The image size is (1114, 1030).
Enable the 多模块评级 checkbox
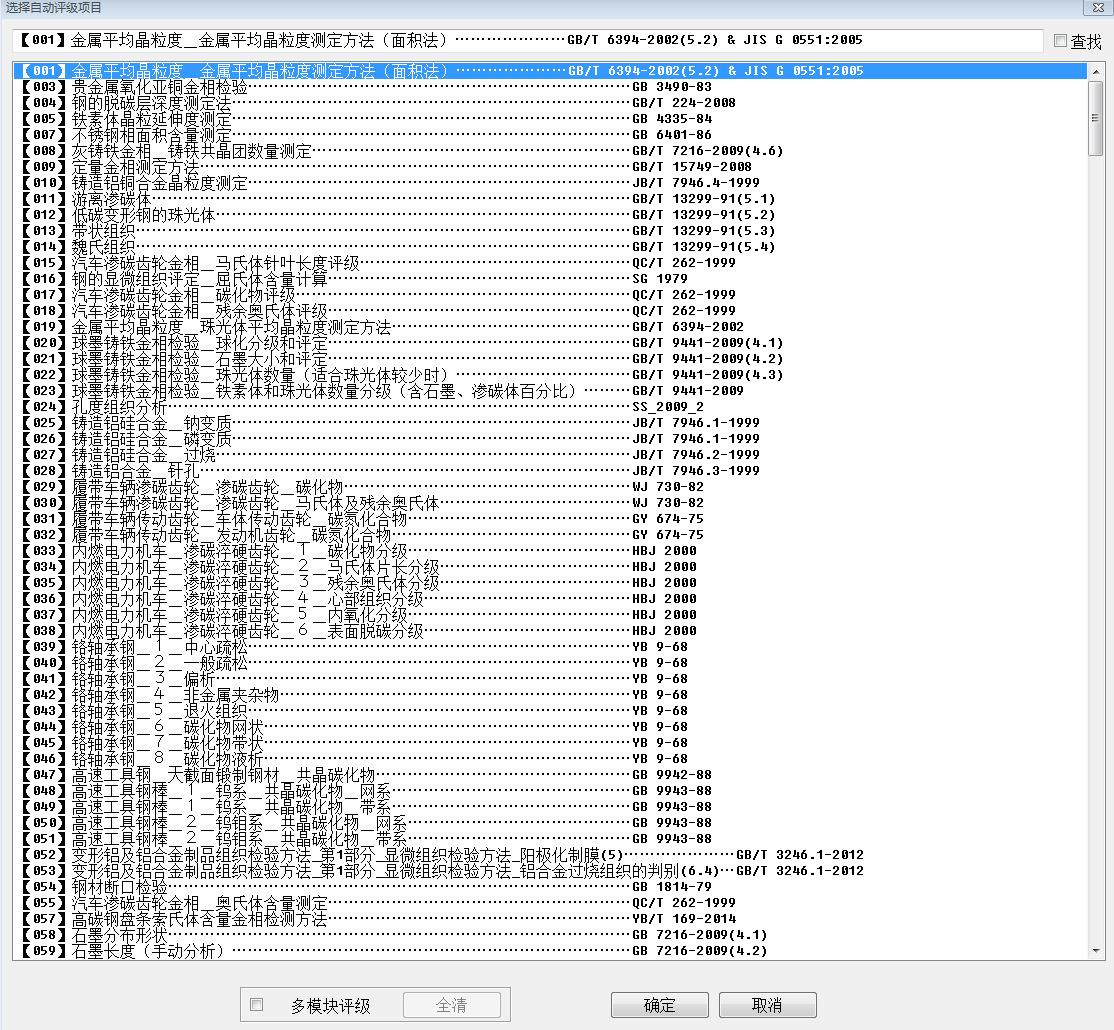[x=257, y=1005]
